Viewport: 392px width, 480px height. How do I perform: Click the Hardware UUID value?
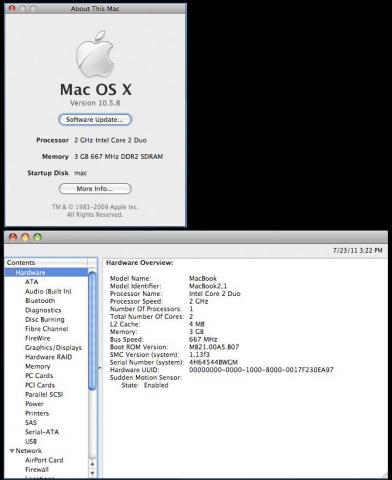click(x=261, y=370)
